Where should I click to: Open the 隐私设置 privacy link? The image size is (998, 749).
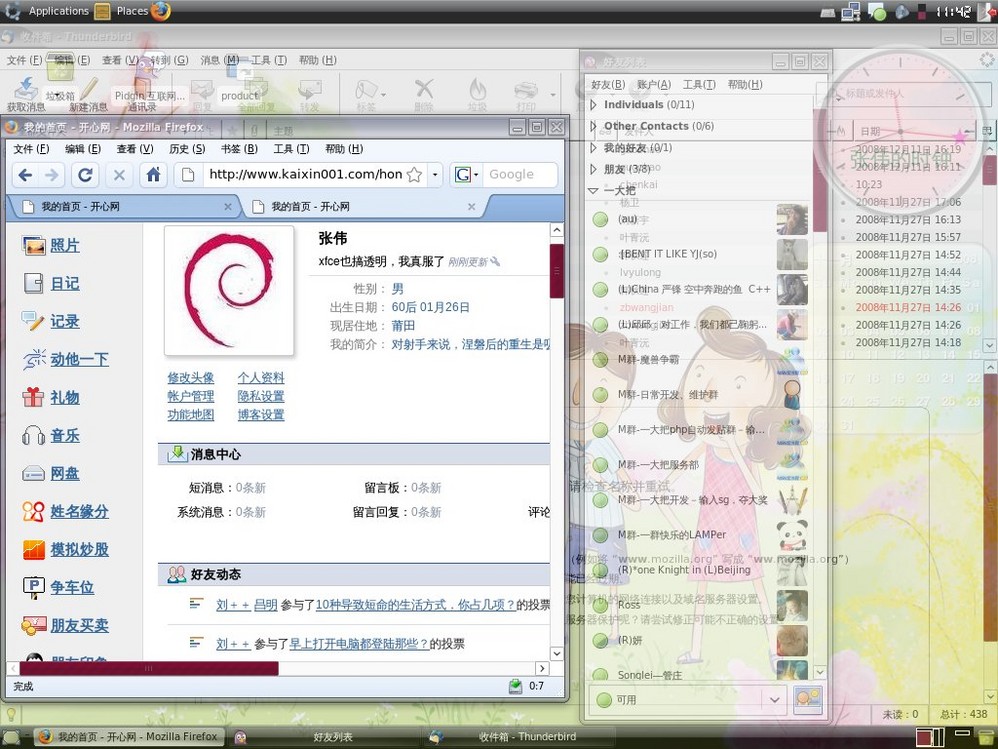pos(261,396)
